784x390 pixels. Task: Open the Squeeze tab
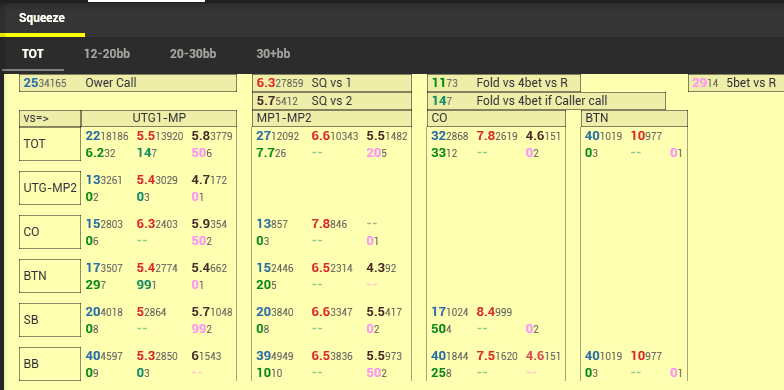42,18
